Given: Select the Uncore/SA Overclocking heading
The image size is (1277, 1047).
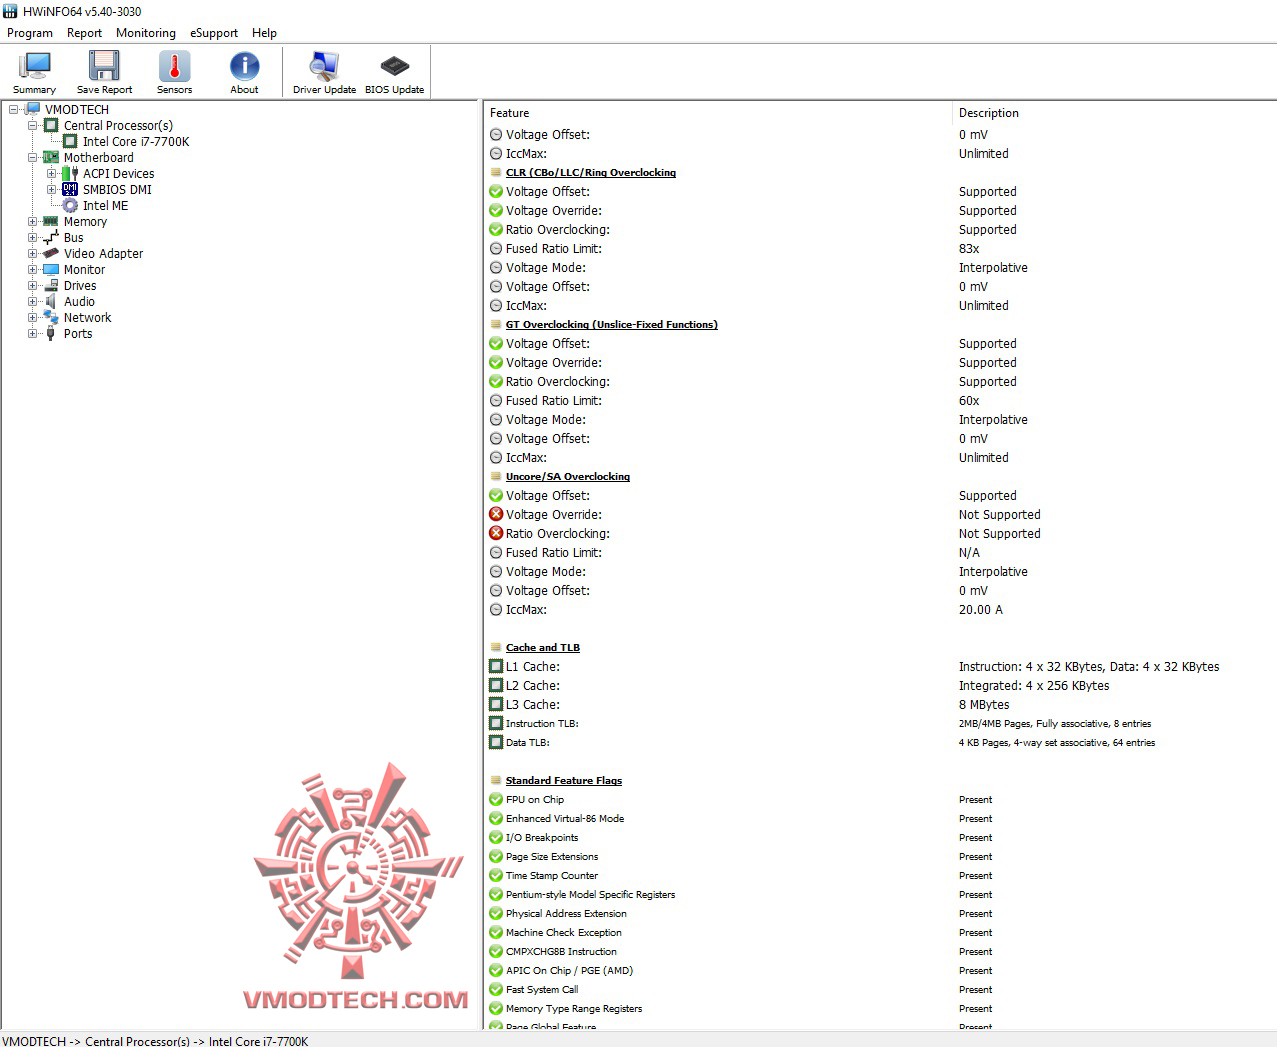Looking at the screenshot, I should (568, 477).
